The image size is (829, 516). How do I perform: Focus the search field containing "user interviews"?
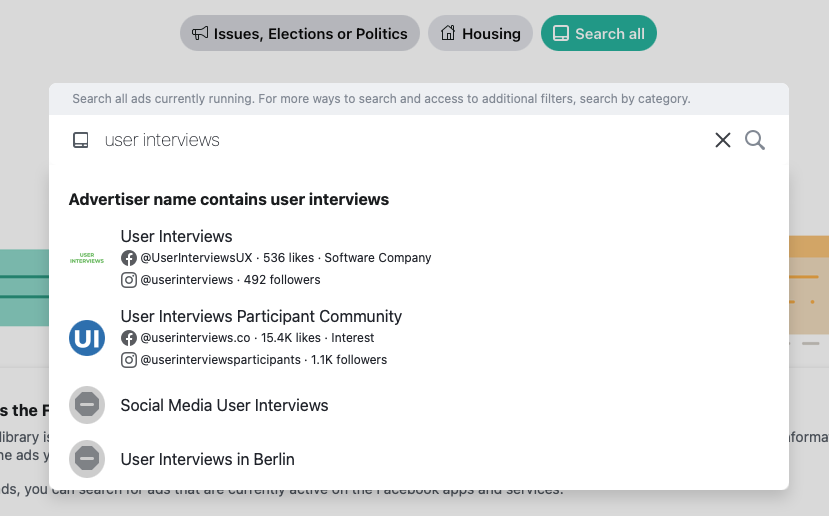click(400, 141)
